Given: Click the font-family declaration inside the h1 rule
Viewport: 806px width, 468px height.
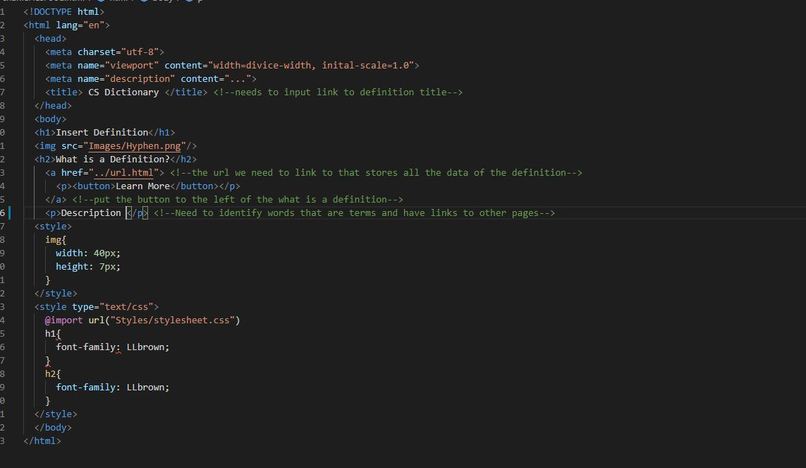Looking at the screenshot, I should coord(113,347).
